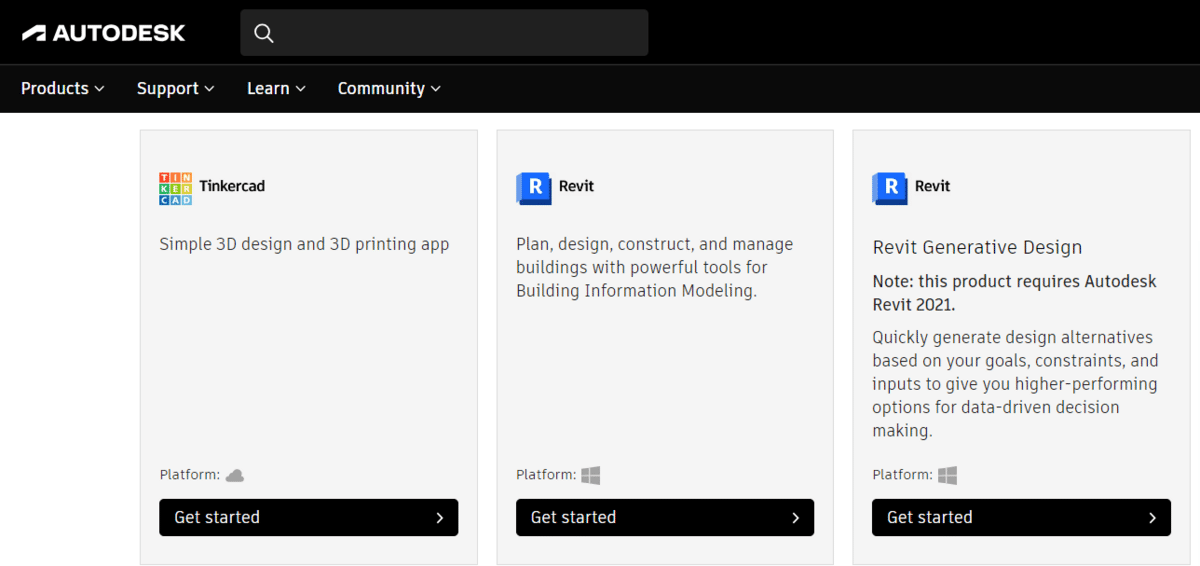
Task: Click the cloud platform icon on the Tinkercad card
Action: pyautogui.click(x=235, y=475)
